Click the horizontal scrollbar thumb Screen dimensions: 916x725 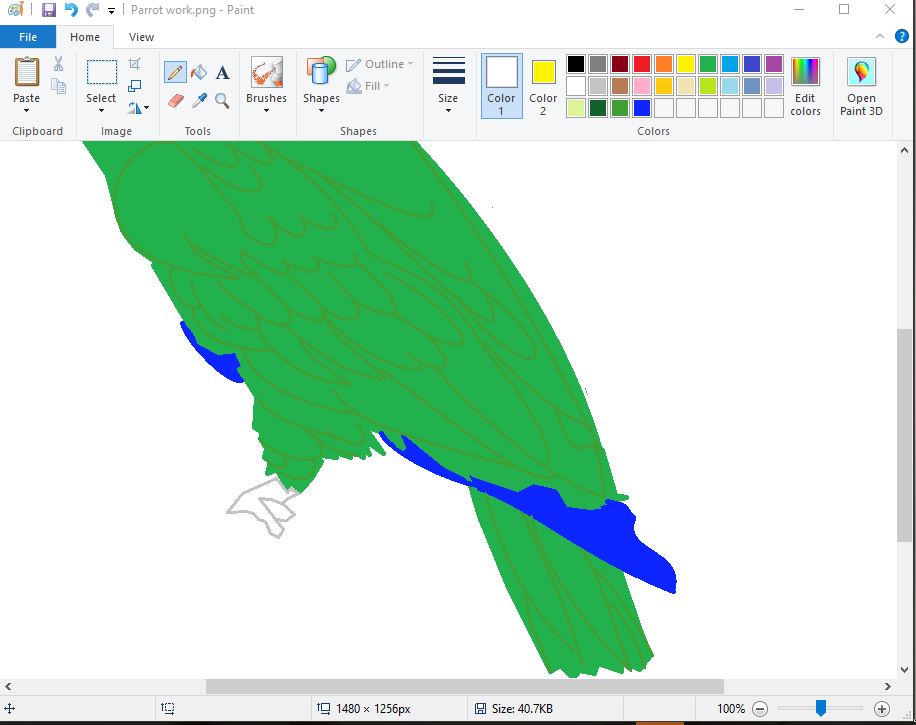coord(465,686)
